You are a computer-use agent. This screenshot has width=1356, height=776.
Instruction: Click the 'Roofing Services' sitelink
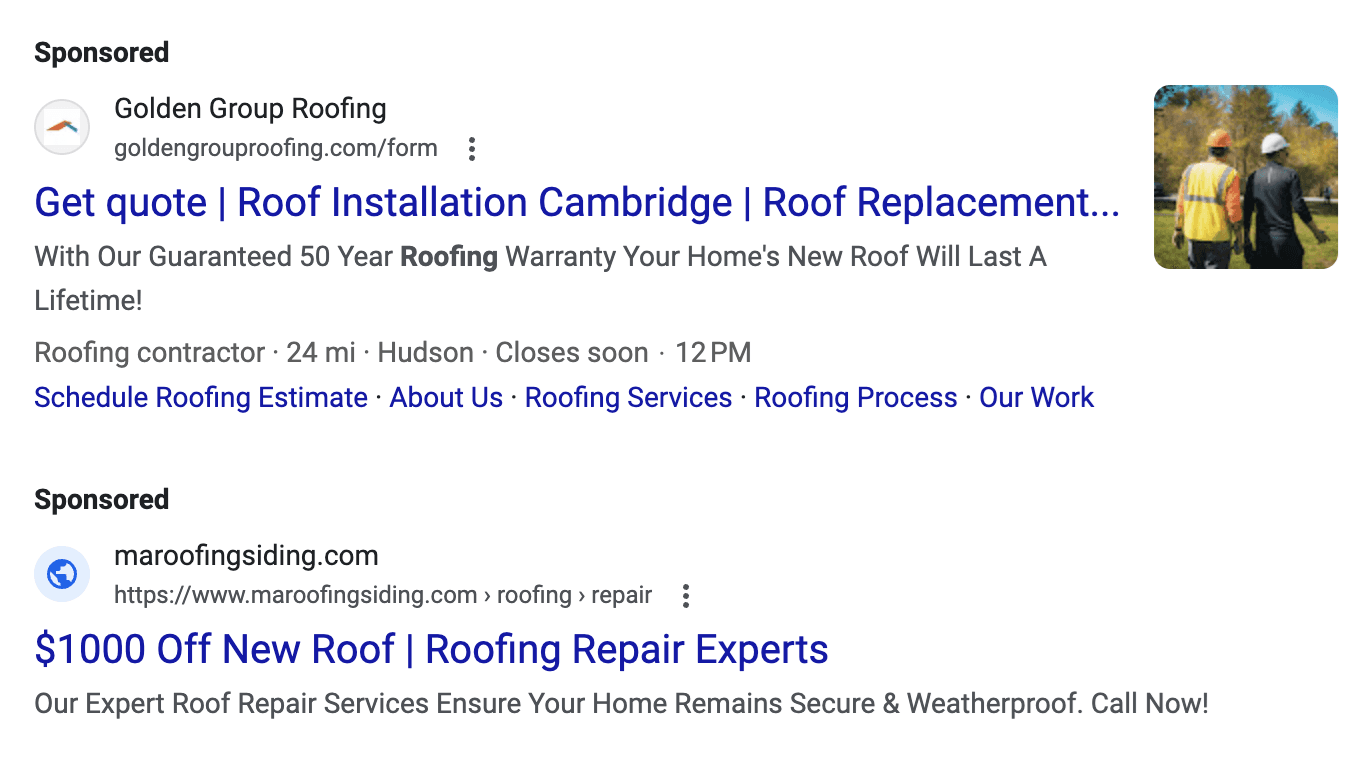click(x=628, y=397)
